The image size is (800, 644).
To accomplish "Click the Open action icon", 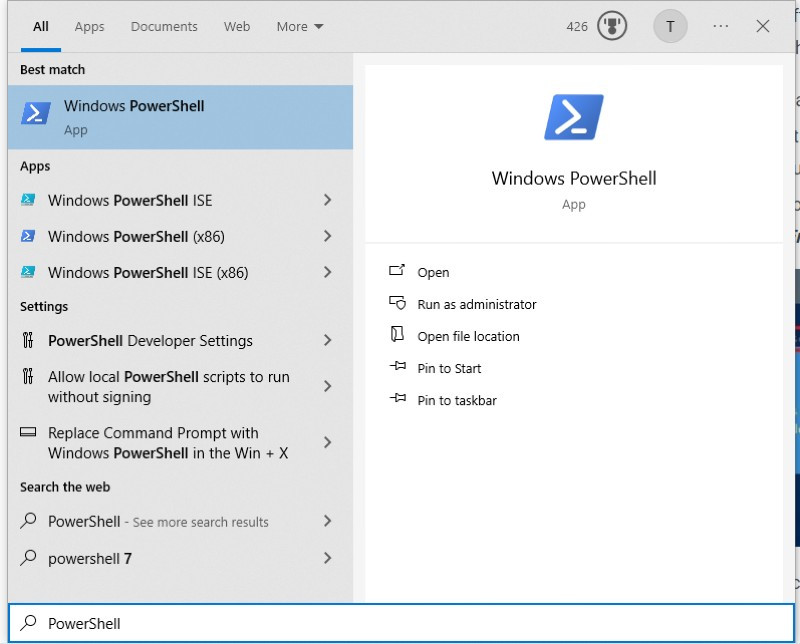I will pos(397,270).
